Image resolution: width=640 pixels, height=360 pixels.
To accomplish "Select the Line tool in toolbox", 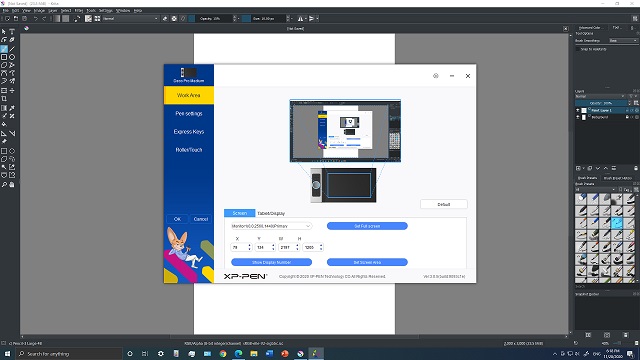I will click(x=12, y=49).
